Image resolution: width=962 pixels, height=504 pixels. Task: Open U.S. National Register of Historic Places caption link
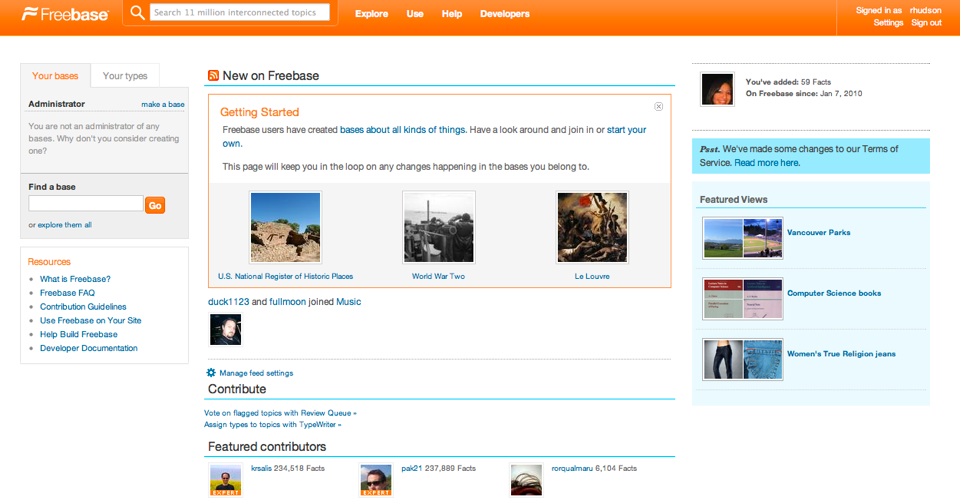coord(285,276)
